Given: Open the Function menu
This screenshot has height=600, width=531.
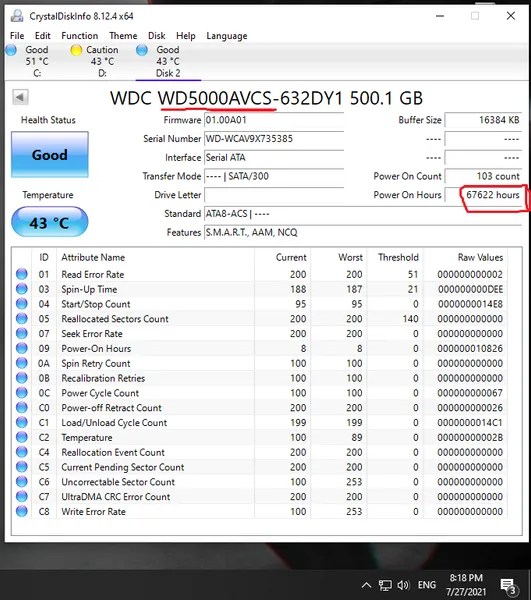Looking at the screenshot, I should point(80,36).
